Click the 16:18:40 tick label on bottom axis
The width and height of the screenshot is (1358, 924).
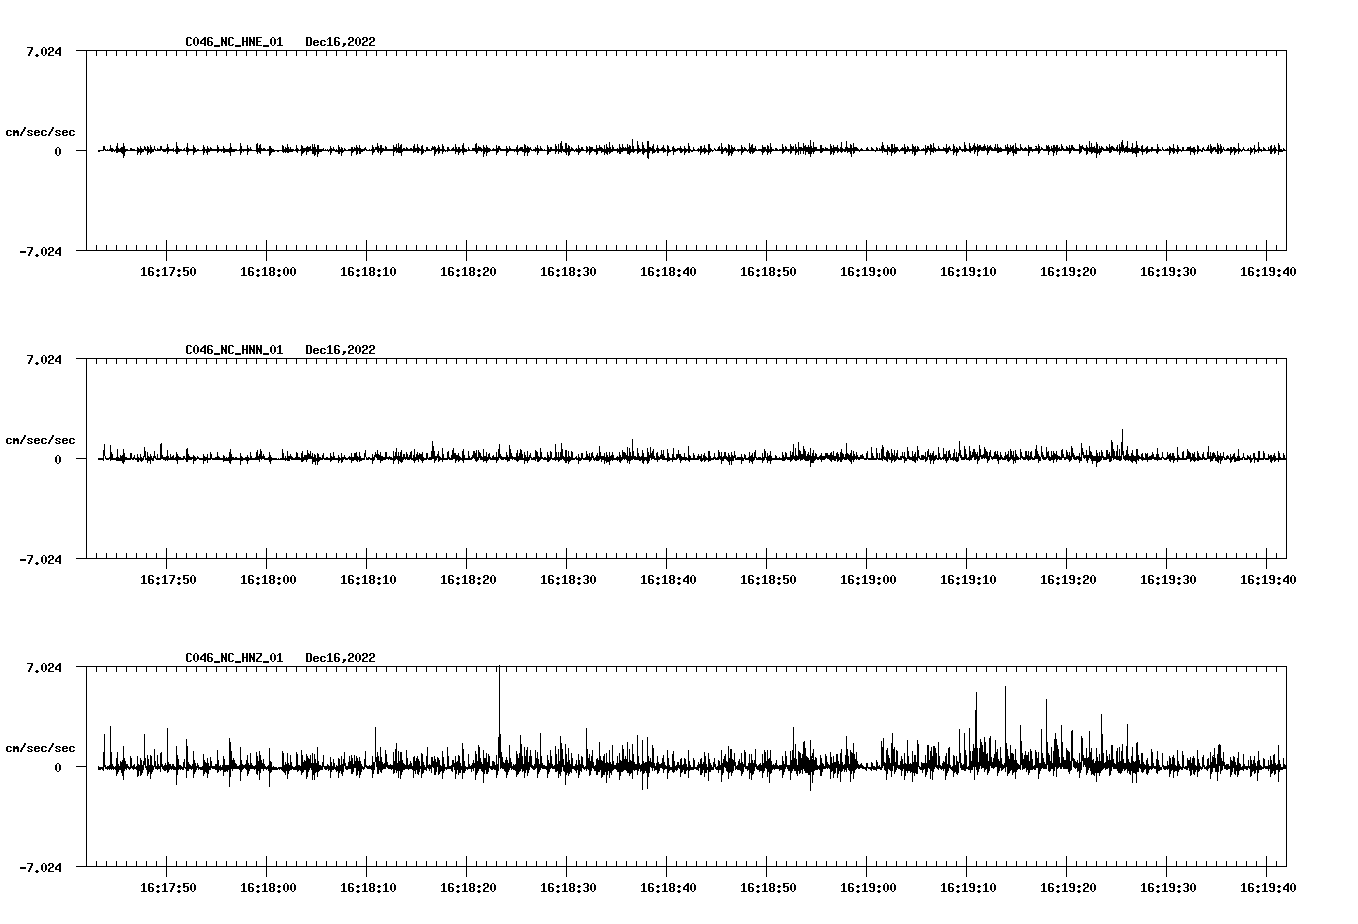point(667,886)
